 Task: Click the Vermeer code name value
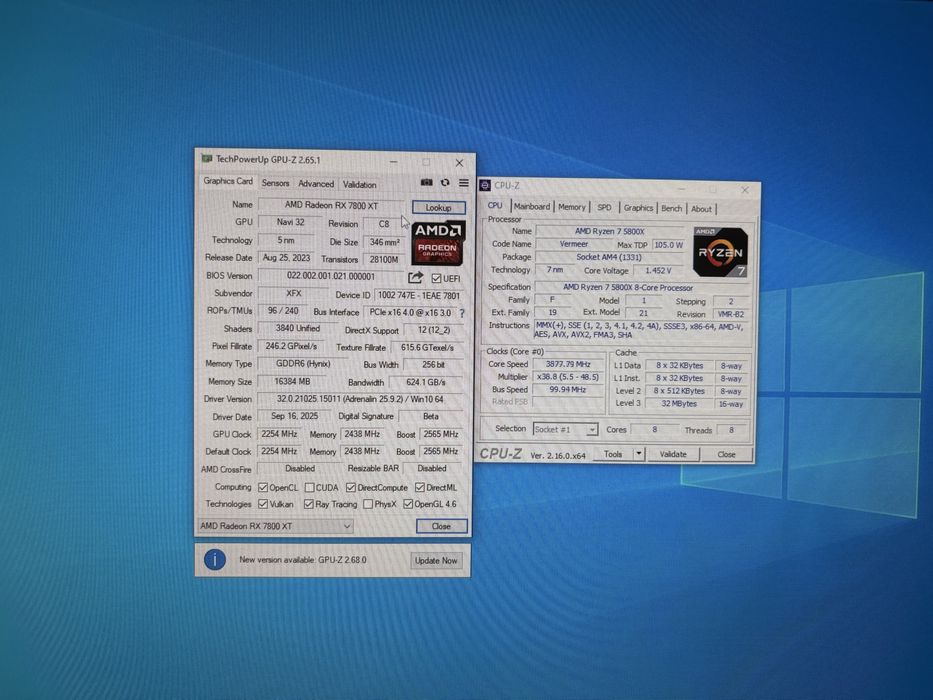click(x=574, y=244)
